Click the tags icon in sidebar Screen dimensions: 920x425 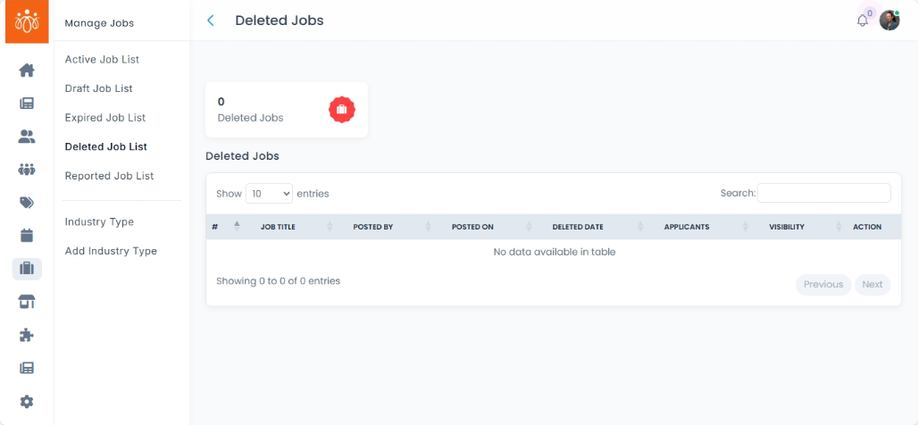pyautogui.click(x=27, y=202)
